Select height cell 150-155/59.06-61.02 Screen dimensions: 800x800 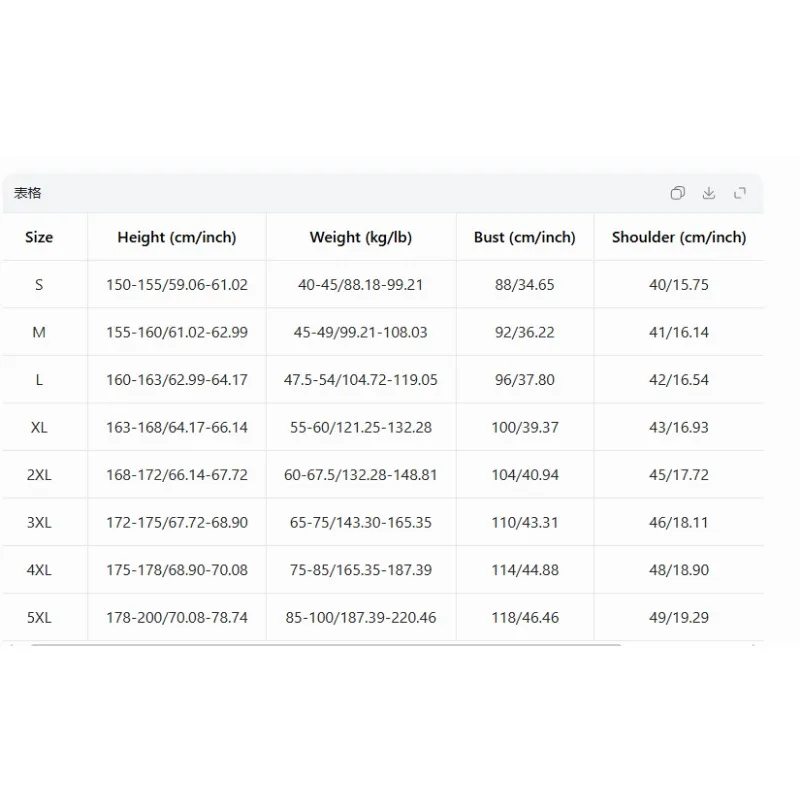(x=177, y=285)
